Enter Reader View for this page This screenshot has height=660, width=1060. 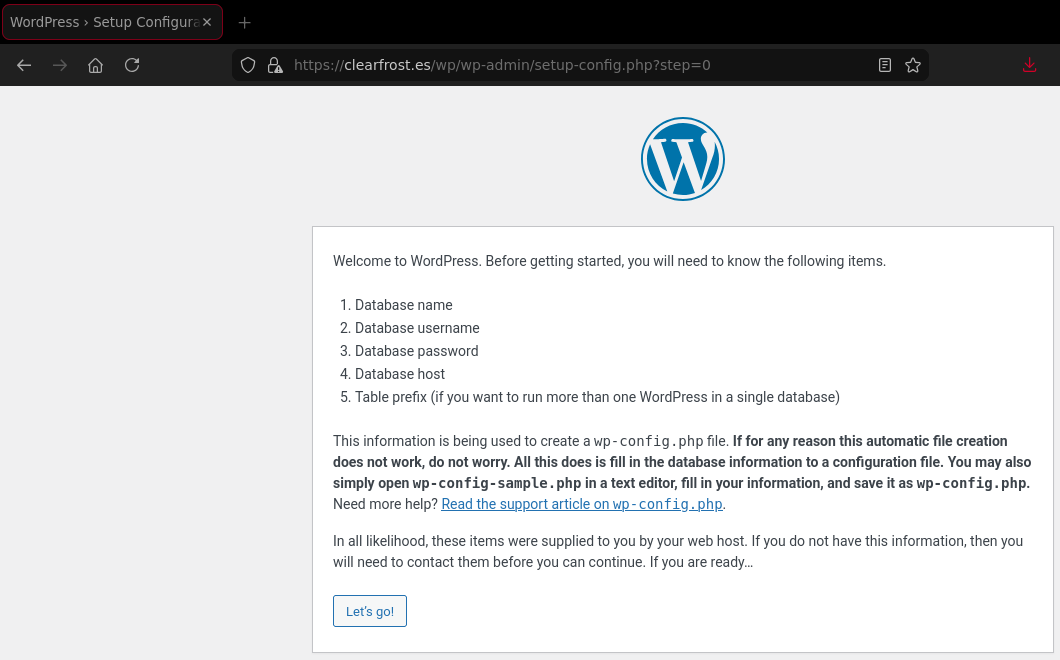[884, 65]
